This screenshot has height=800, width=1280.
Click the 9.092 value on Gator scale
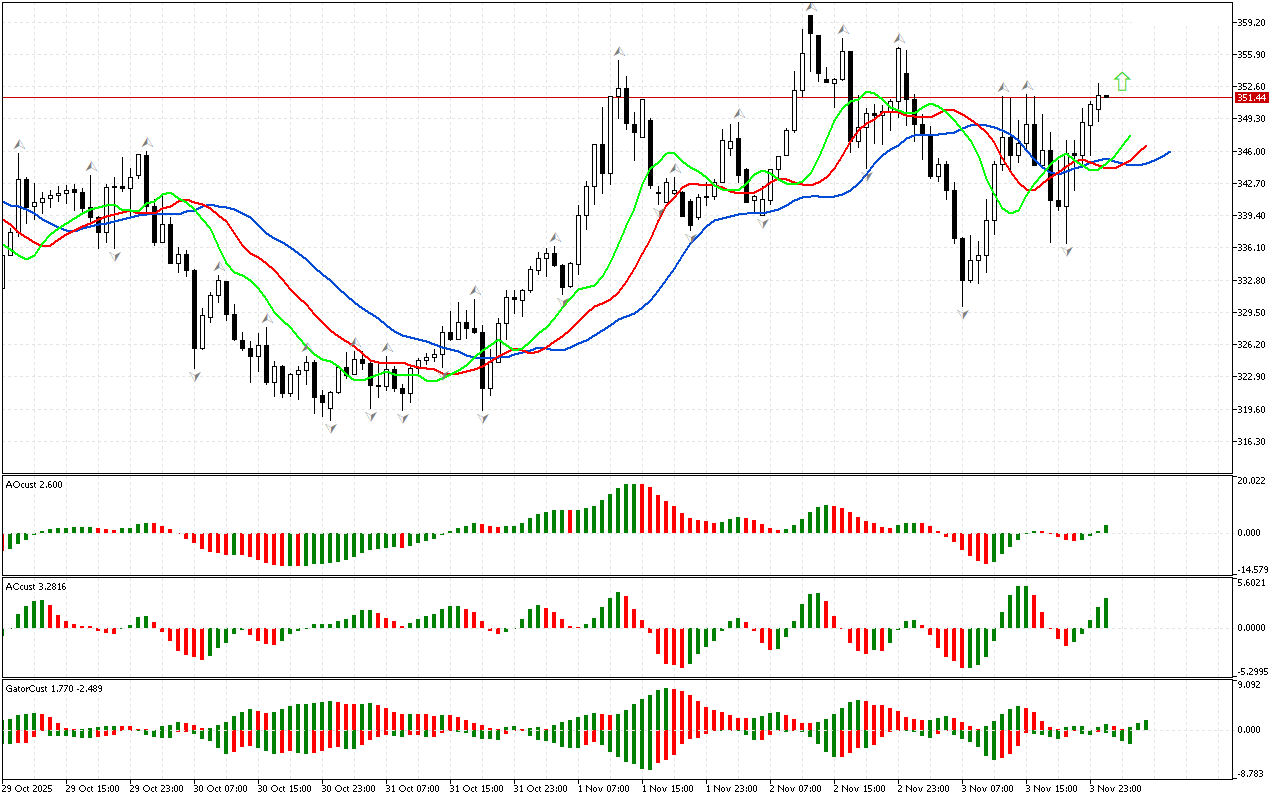1249,686
